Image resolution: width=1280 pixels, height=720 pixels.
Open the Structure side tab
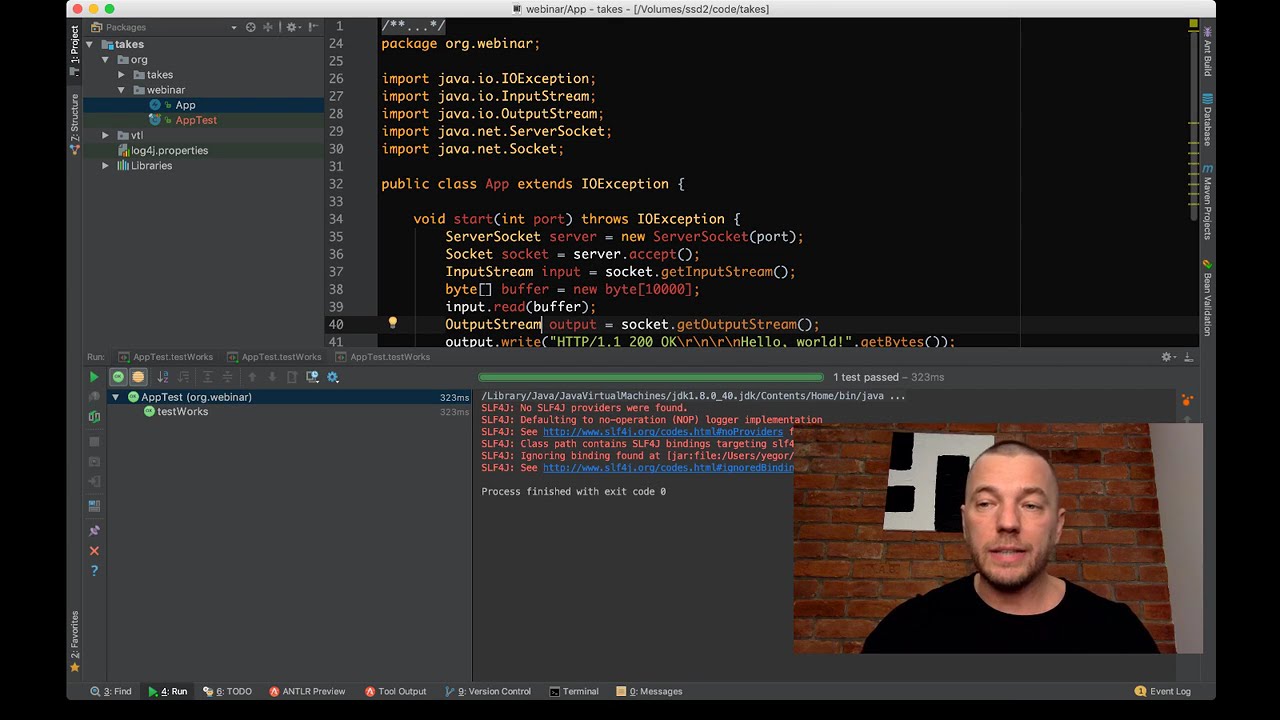tap(75, 125)
